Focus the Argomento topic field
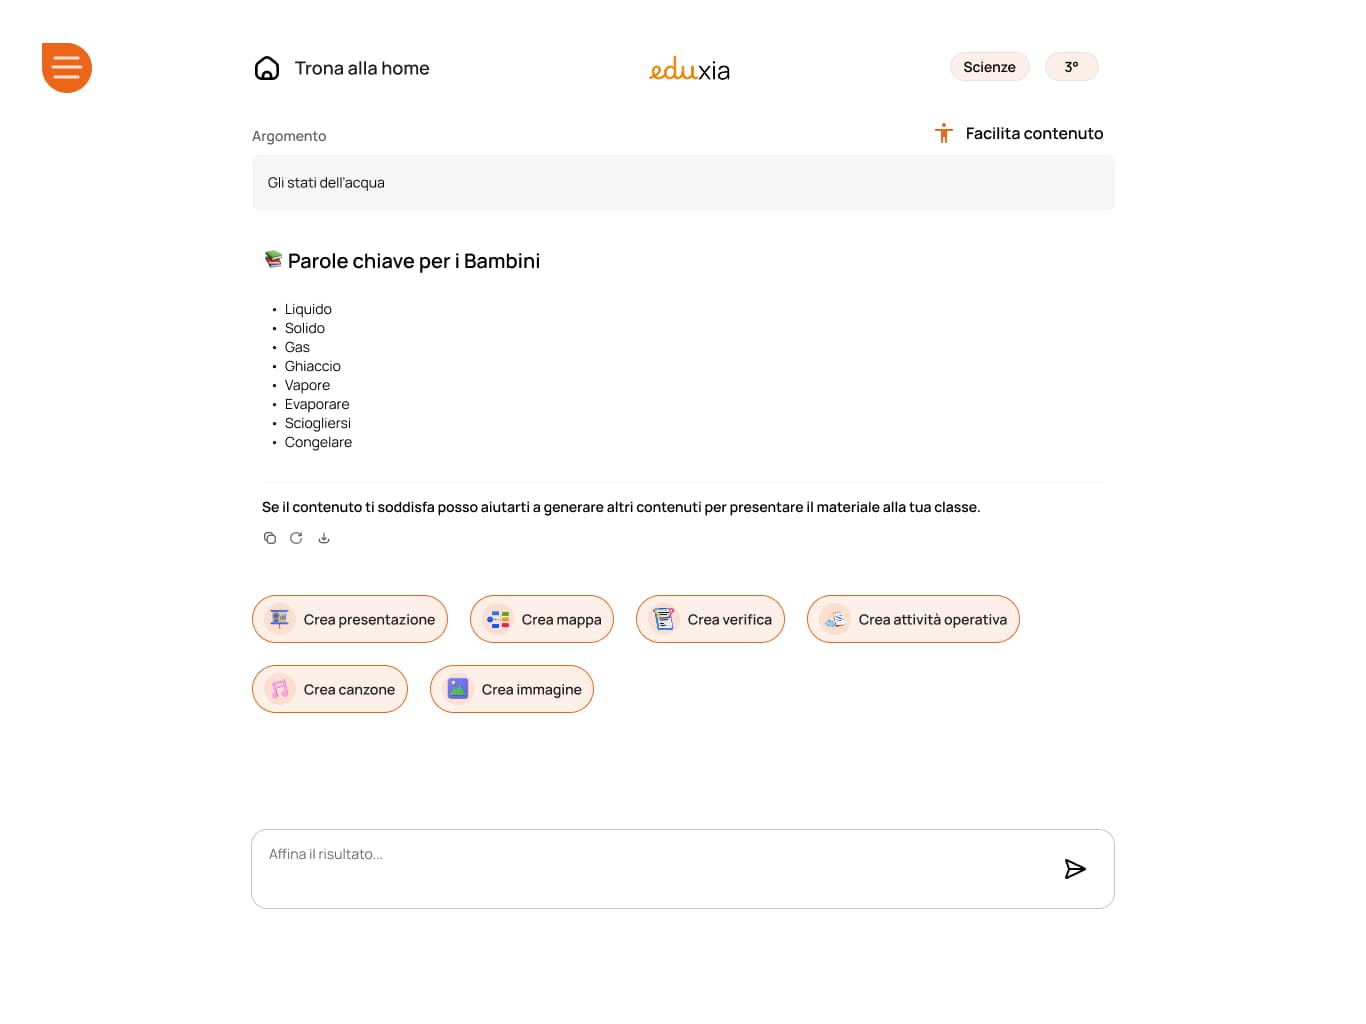 click(x=683, y=183)
